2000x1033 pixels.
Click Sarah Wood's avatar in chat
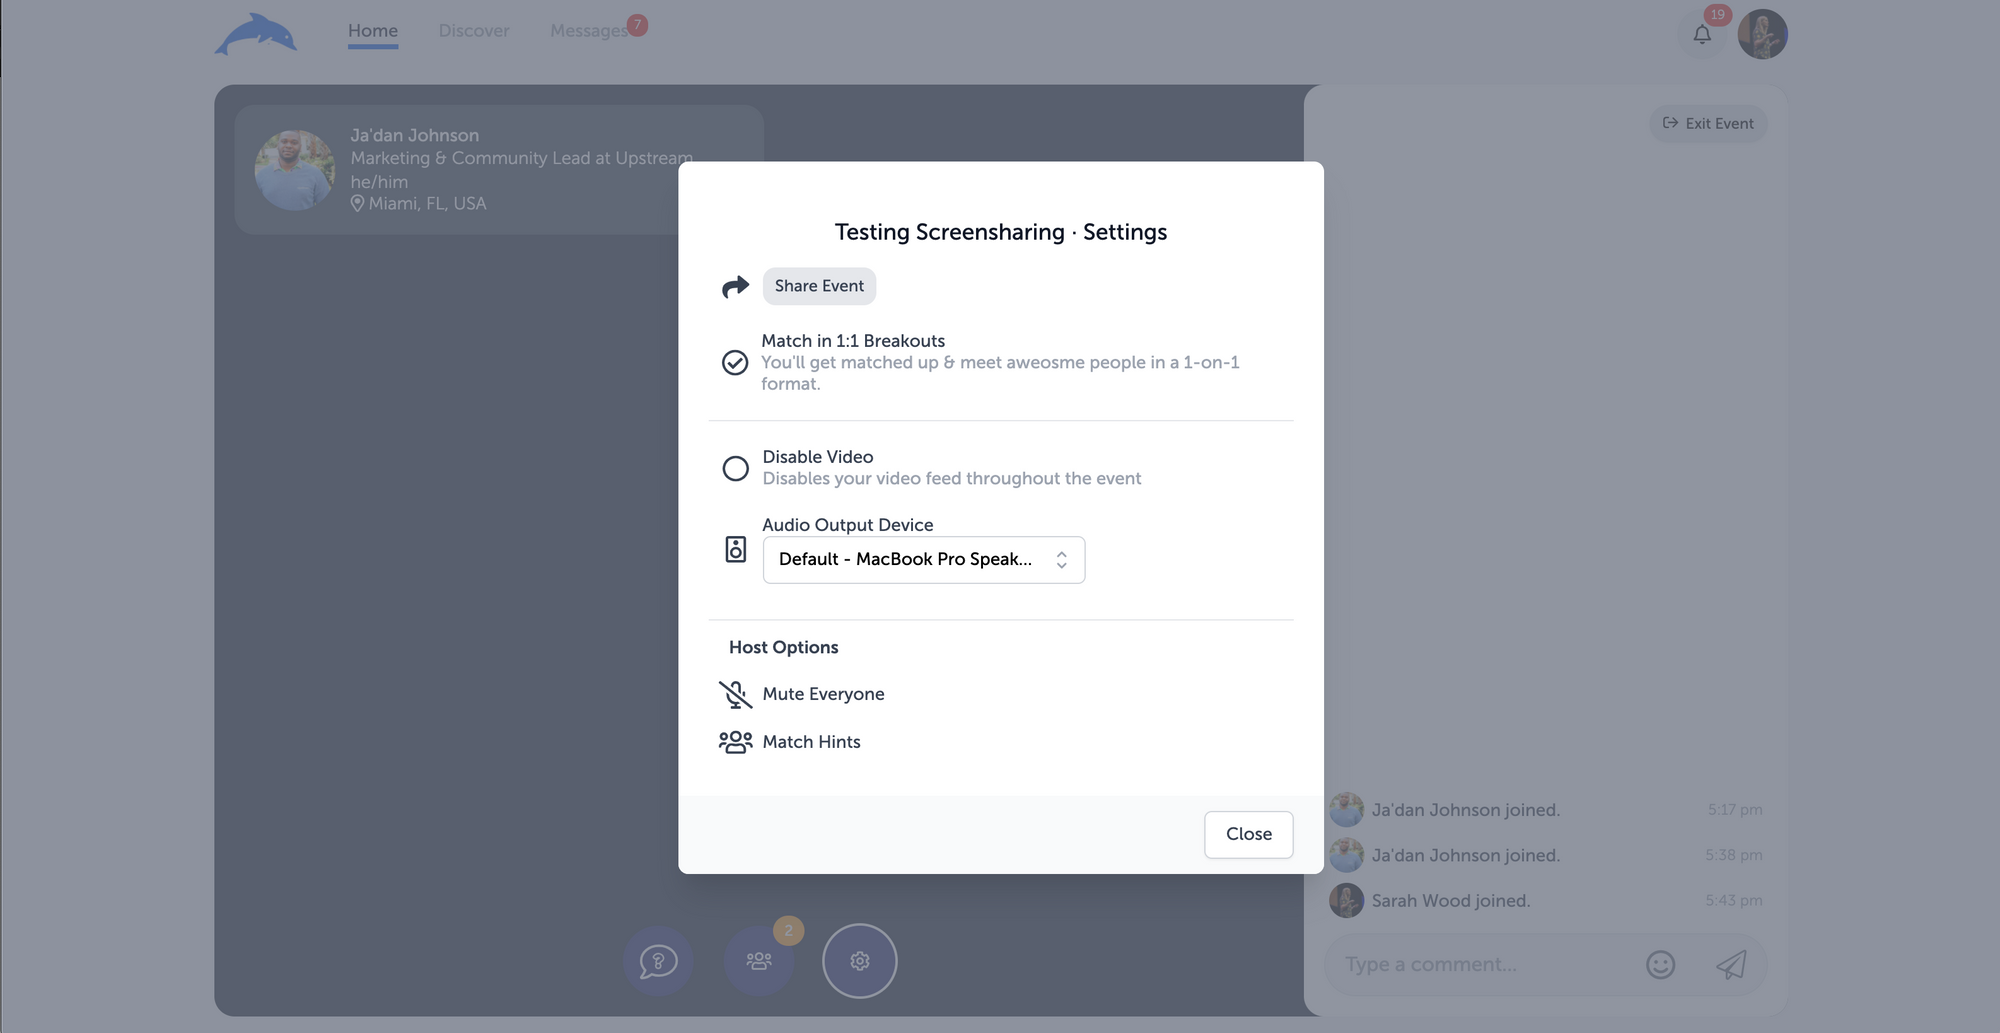(1346, 900)
